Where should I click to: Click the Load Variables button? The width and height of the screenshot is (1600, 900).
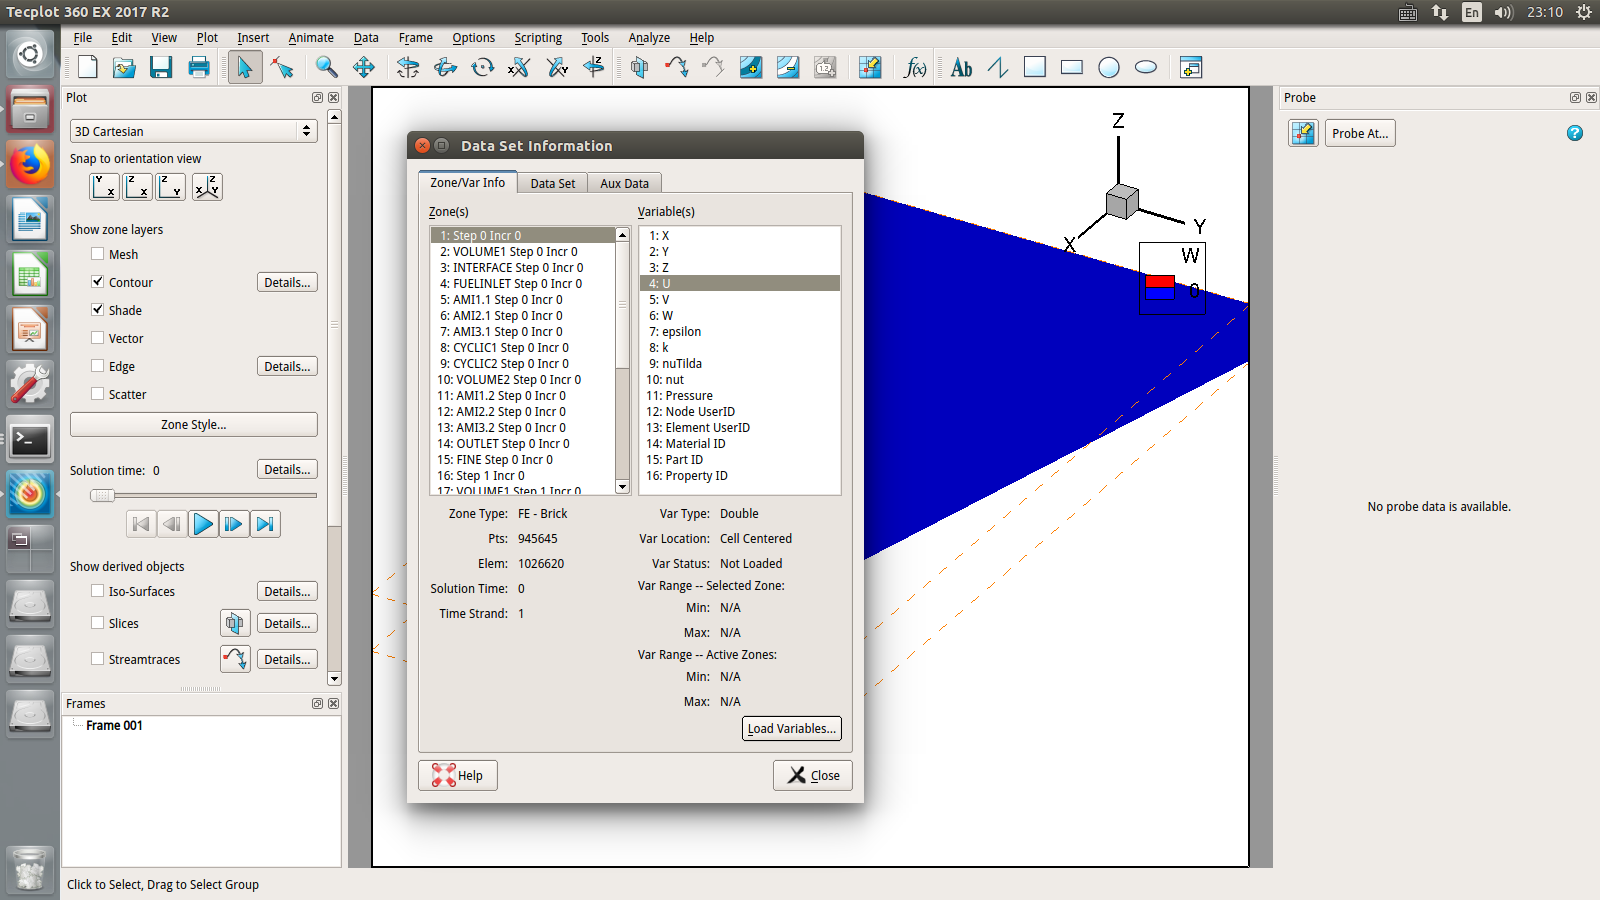click(x=791, y=728)
